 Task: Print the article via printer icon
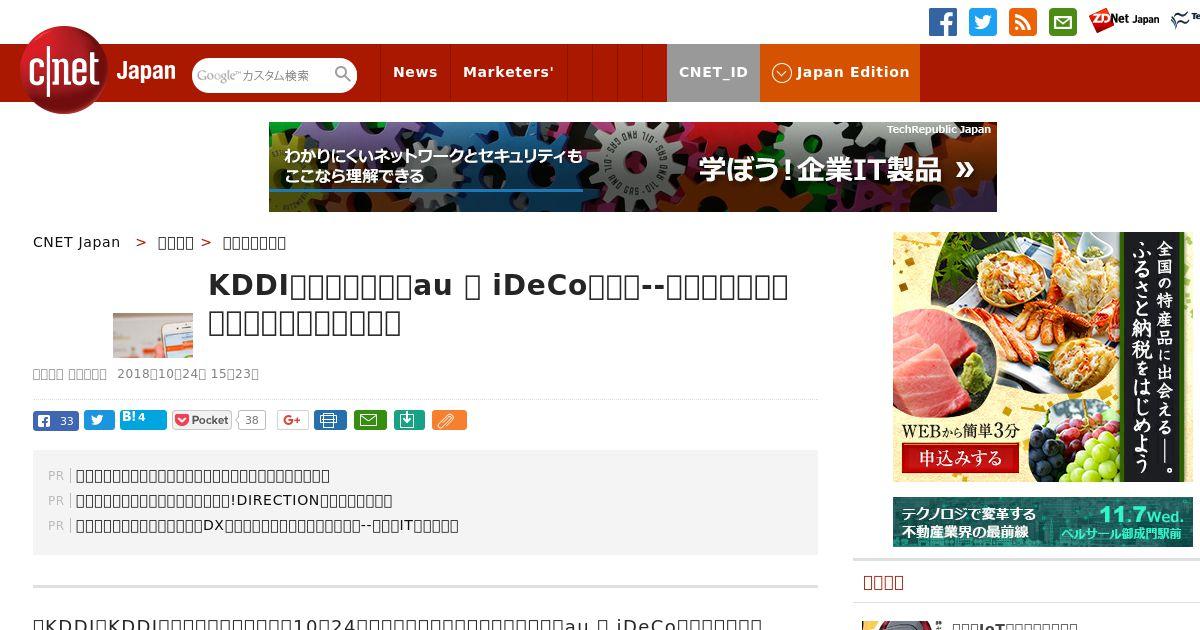330,421
